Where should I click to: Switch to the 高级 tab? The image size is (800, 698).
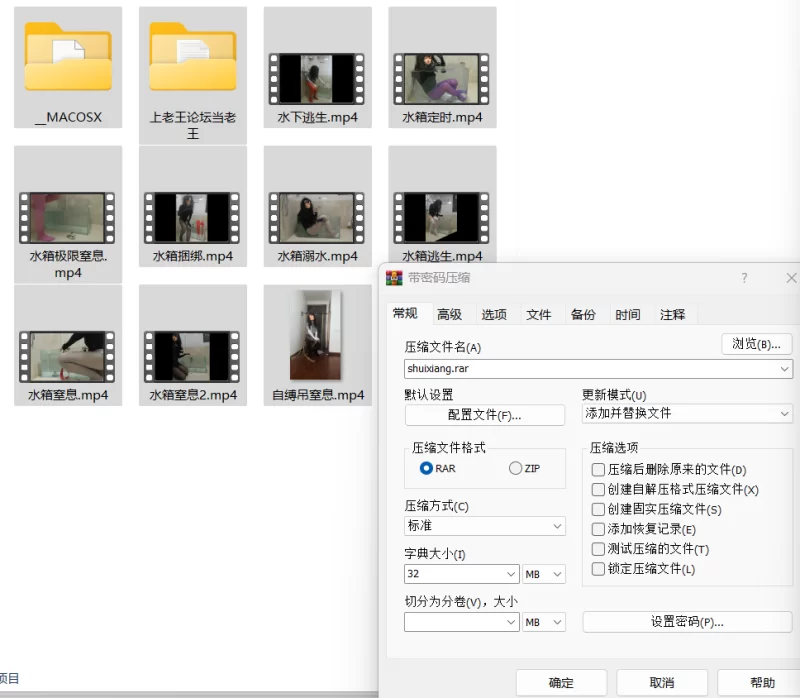tap(449, 314)
